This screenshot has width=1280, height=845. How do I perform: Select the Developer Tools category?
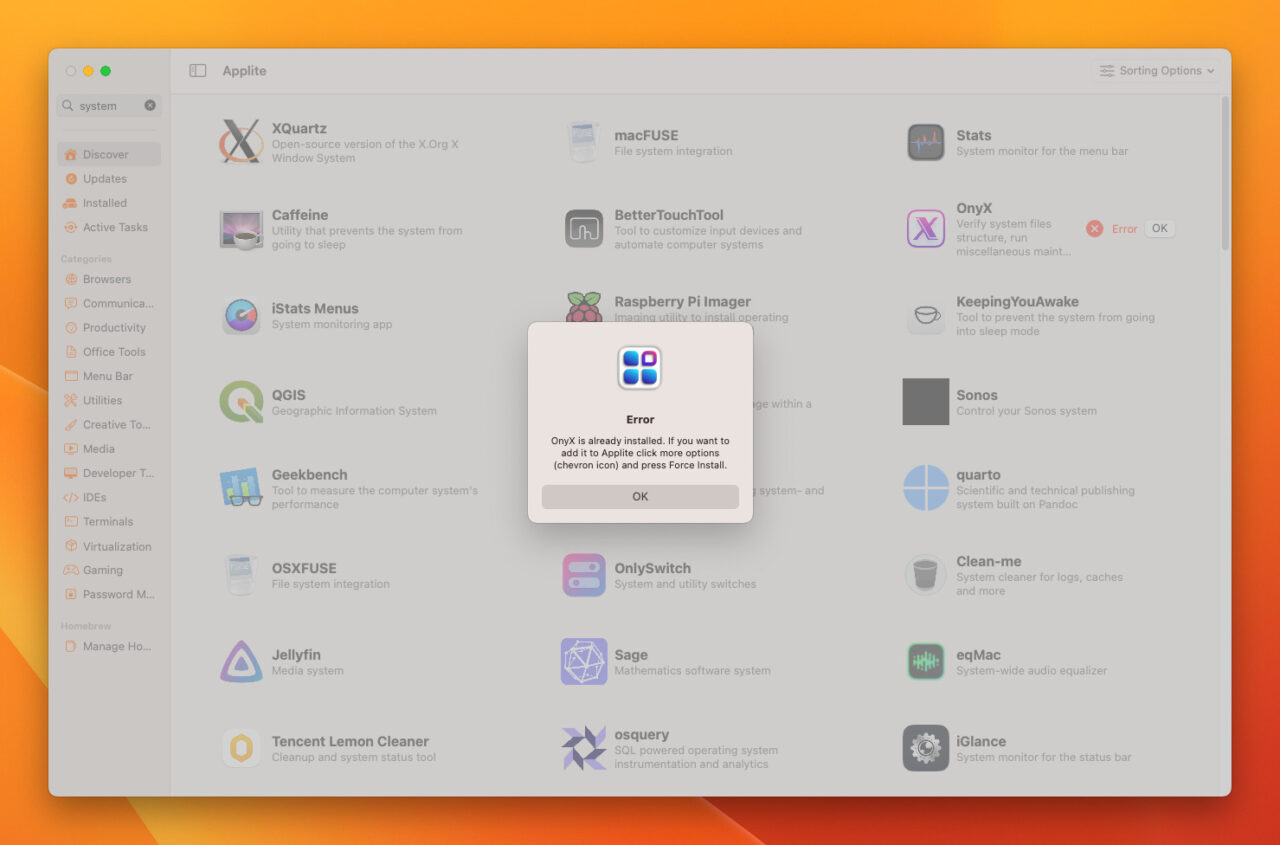click(x=117, y=473)
